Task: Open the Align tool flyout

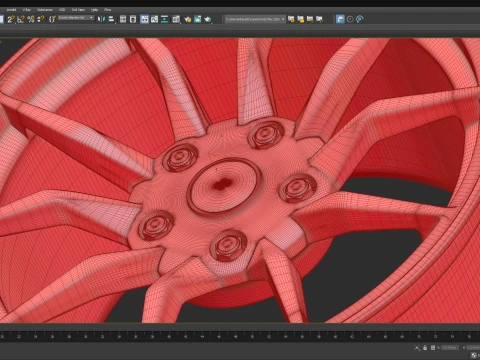Action: tap(111, 19)
